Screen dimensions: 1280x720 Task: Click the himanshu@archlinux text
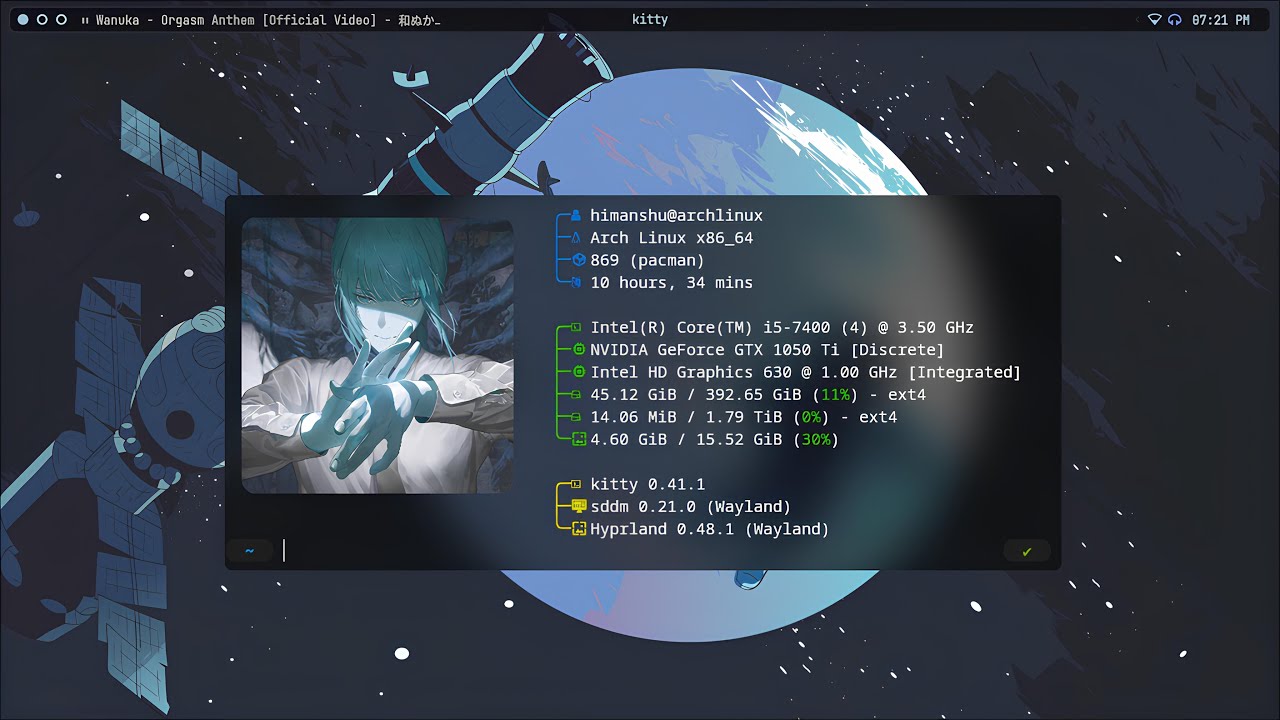pyautogui.click(x=676, y=215)
